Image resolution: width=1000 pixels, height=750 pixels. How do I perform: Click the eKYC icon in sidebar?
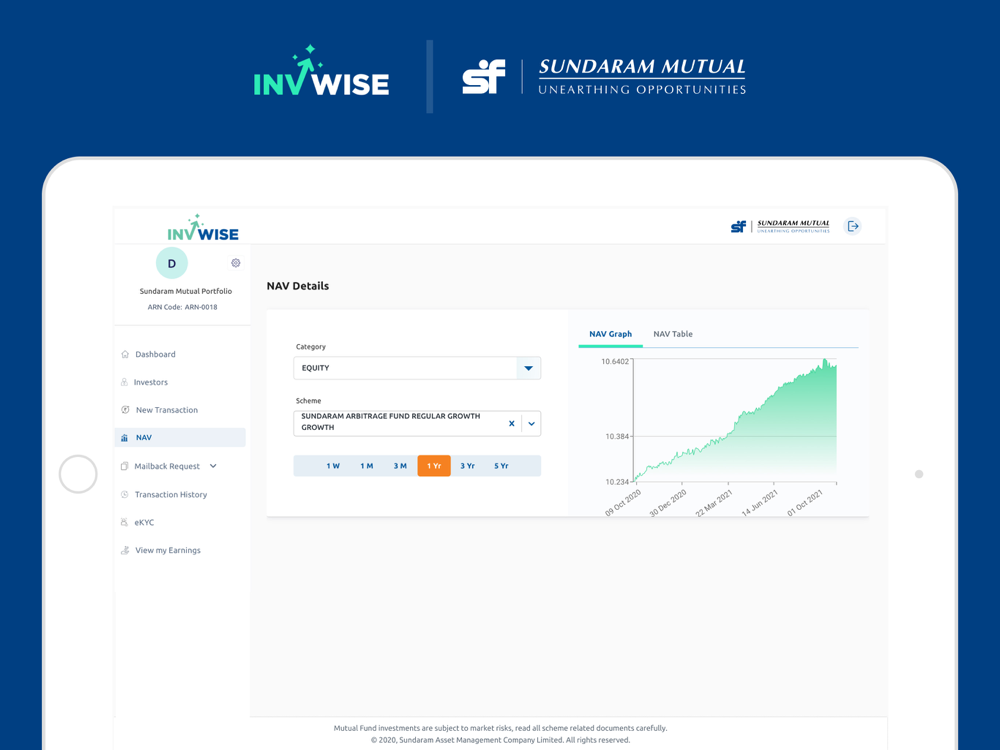pos(124,522)
